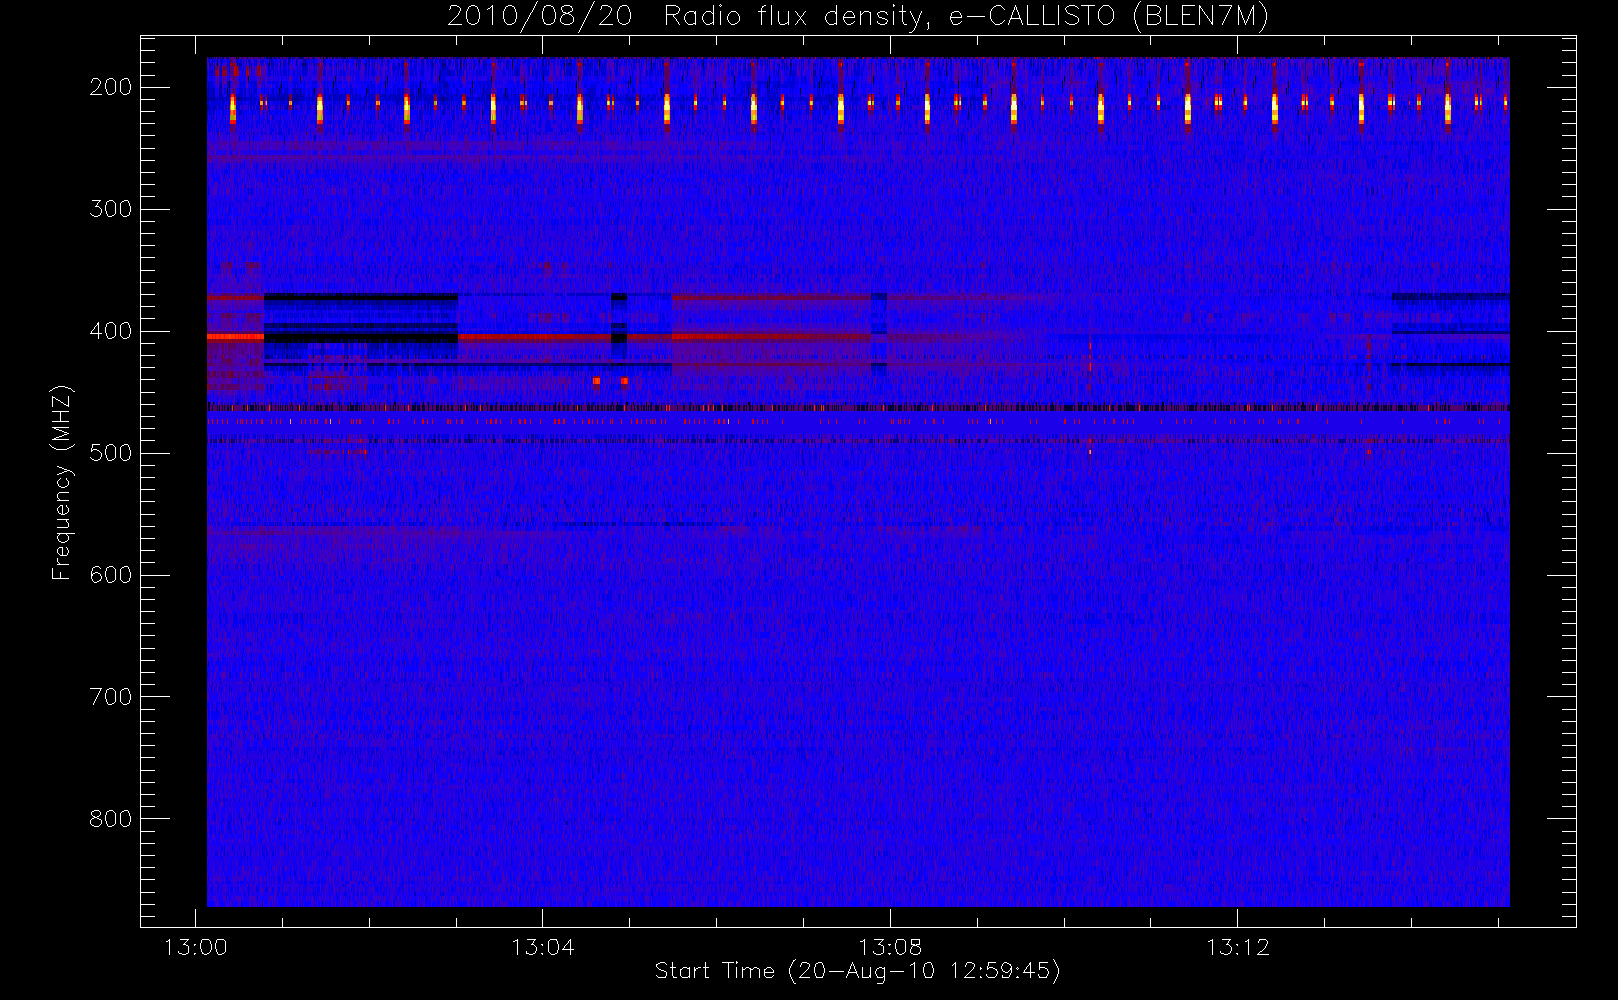Click the 'Frequency (MHZ)' axis label
This screenshot has width=1618, height=1000.
[62, 482]
